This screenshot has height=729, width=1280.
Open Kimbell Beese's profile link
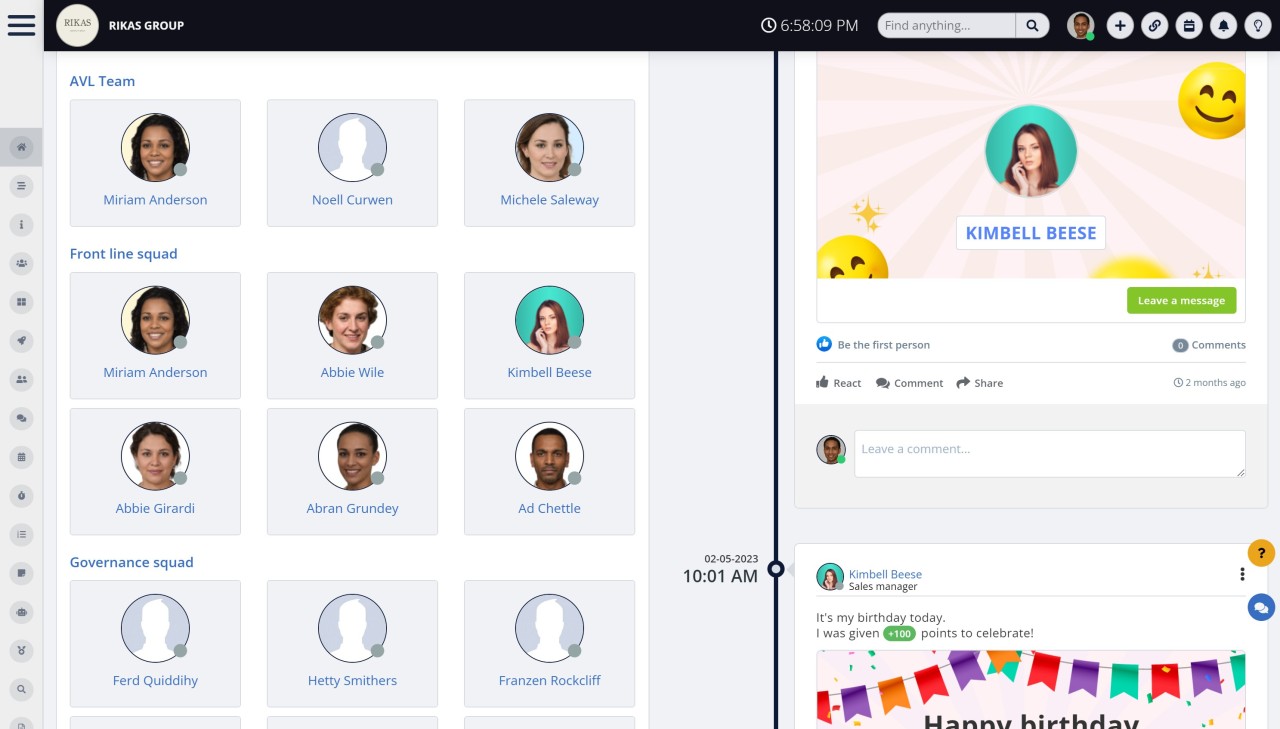(x=885, y=573)
